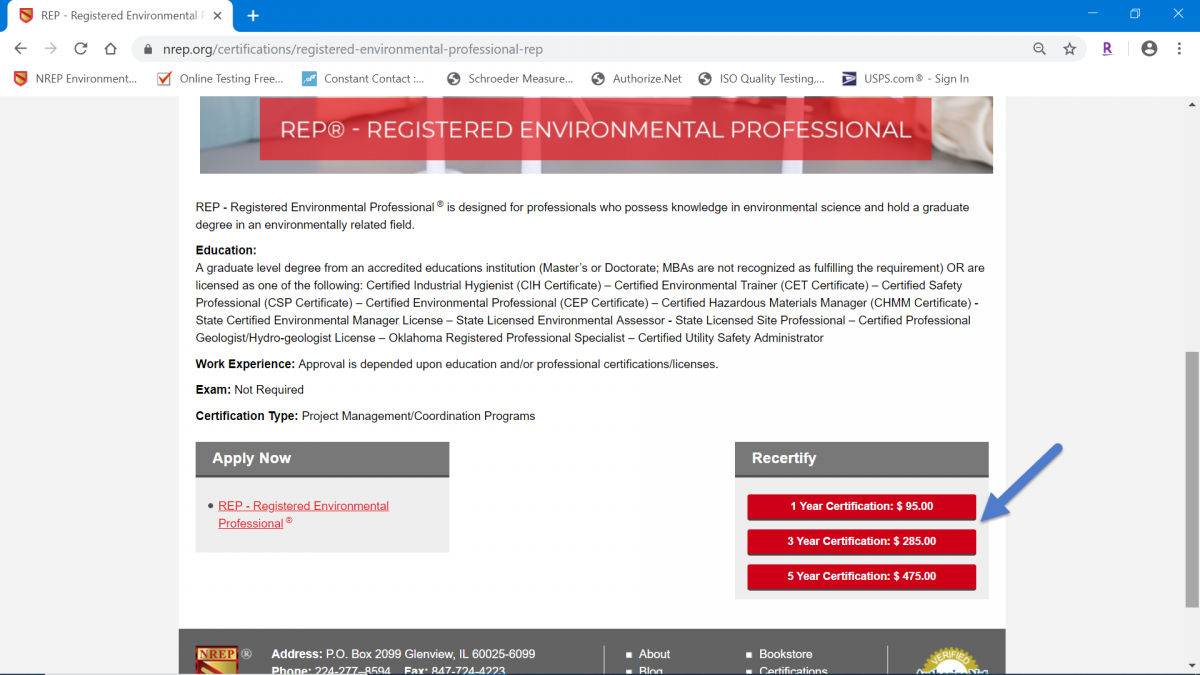
Task: Open Schroeder Measure bookmark
Action: (x=510, y=79)
